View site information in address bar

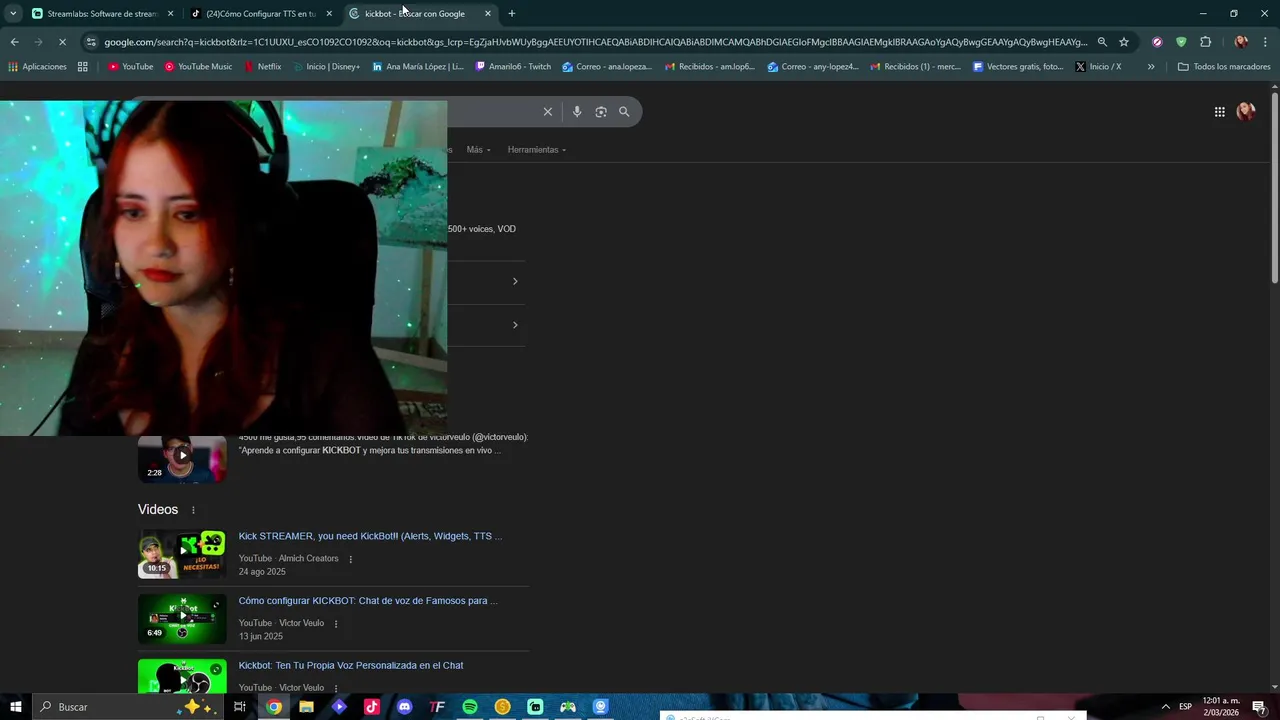pos(91,42)
